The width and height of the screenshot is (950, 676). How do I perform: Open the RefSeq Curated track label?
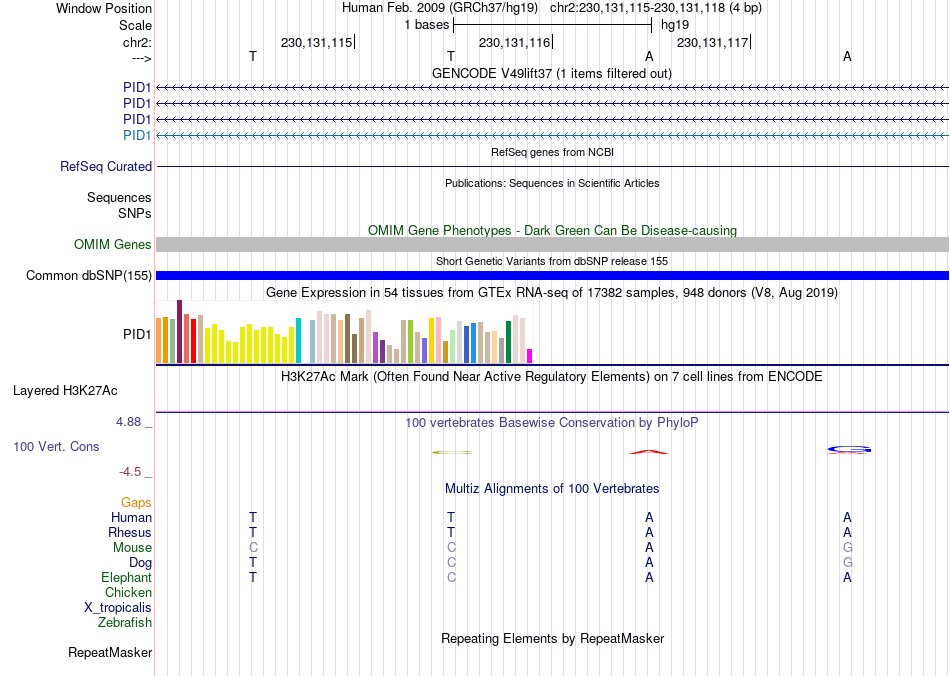[x=106, y=166]
